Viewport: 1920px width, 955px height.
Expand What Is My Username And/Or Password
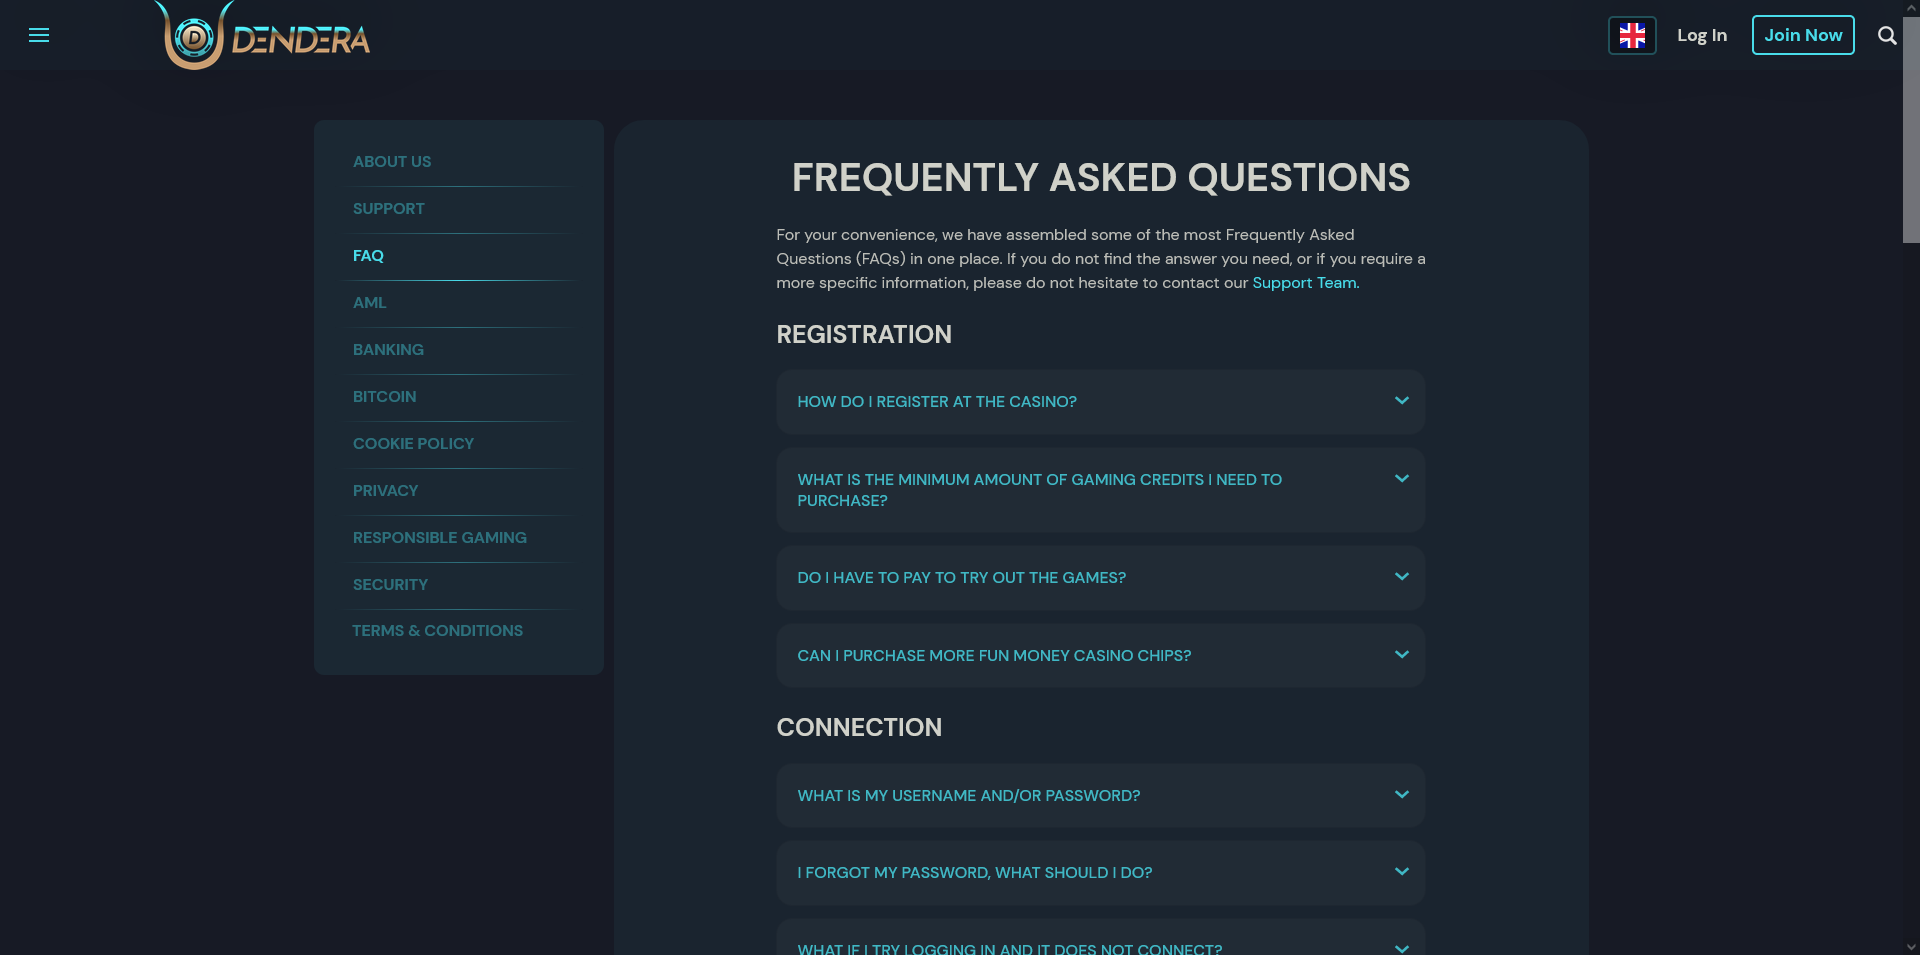coord(968,796)
